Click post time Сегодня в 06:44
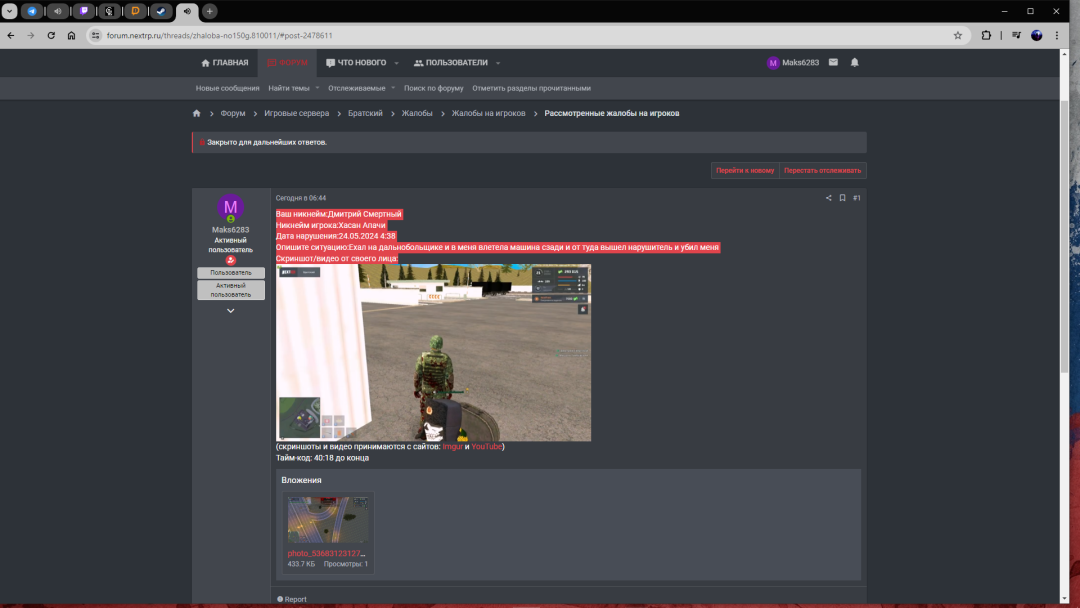Image resolution: width=1080 pixels, height=608 pixels. click(301, 198)
